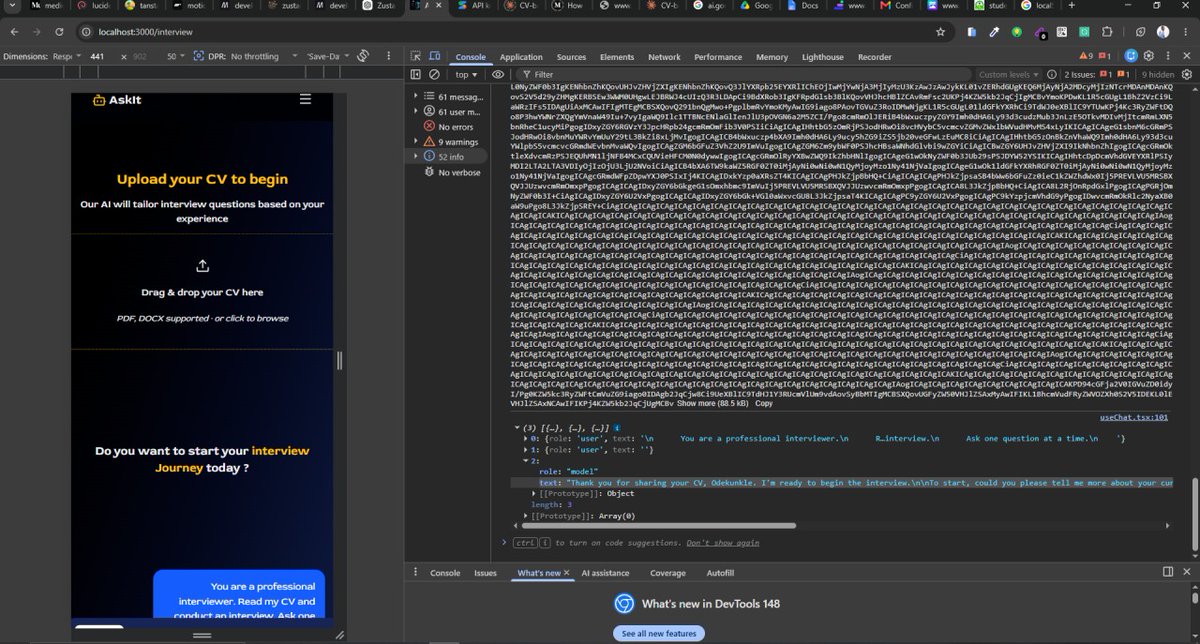Click the upload arrow icon in drop zone
This screenshot has height=644, width=1200.
pos(202,266)
